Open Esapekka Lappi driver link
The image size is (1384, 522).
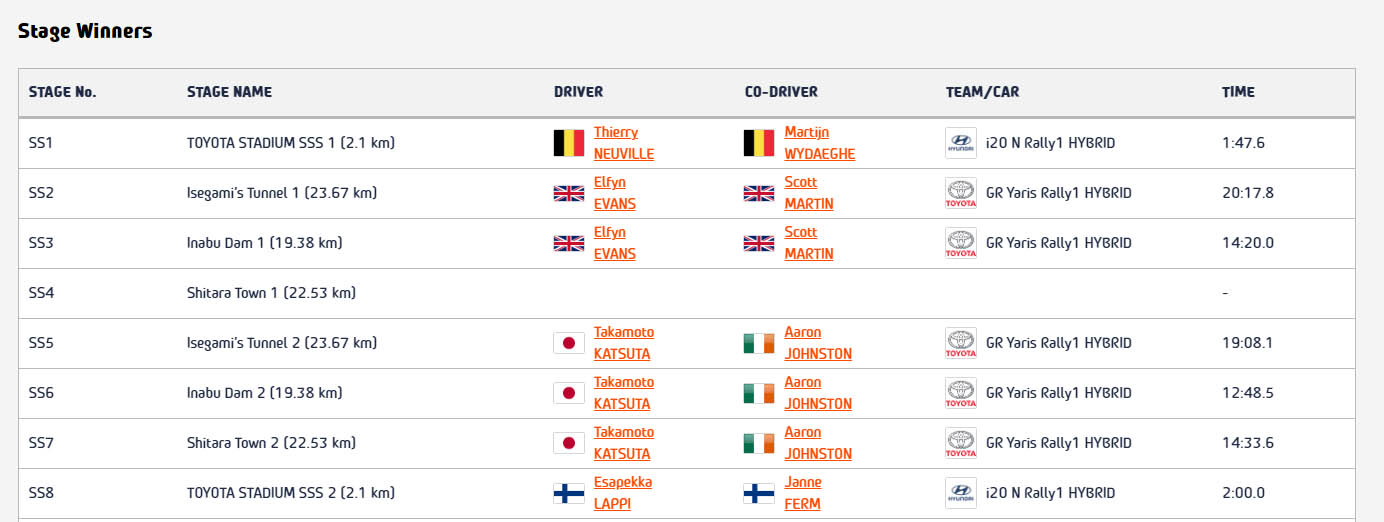(623, 493)
